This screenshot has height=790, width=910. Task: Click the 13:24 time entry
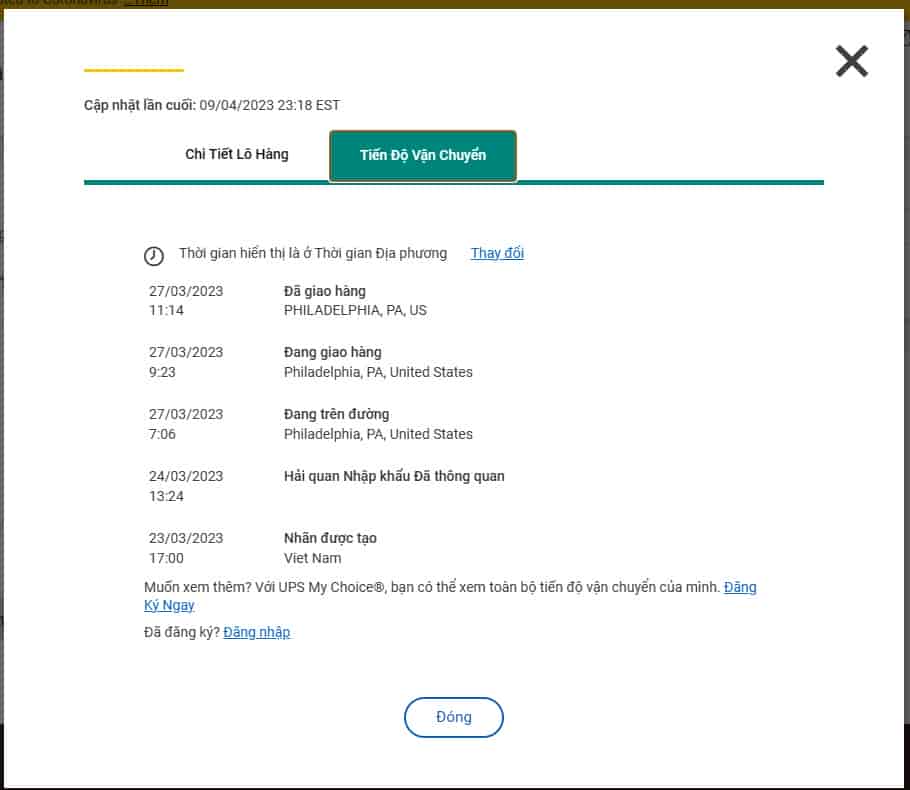coord(166,496)
